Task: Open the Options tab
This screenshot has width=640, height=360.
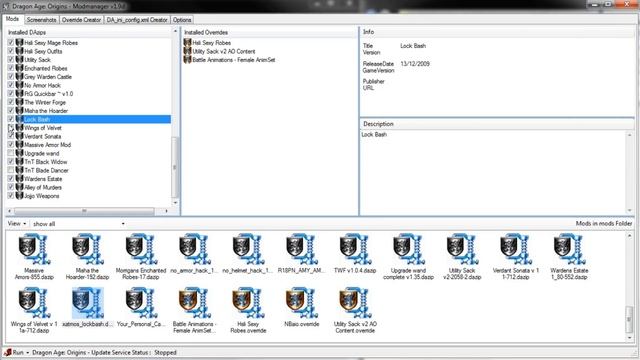Action: tap(182, 20)
